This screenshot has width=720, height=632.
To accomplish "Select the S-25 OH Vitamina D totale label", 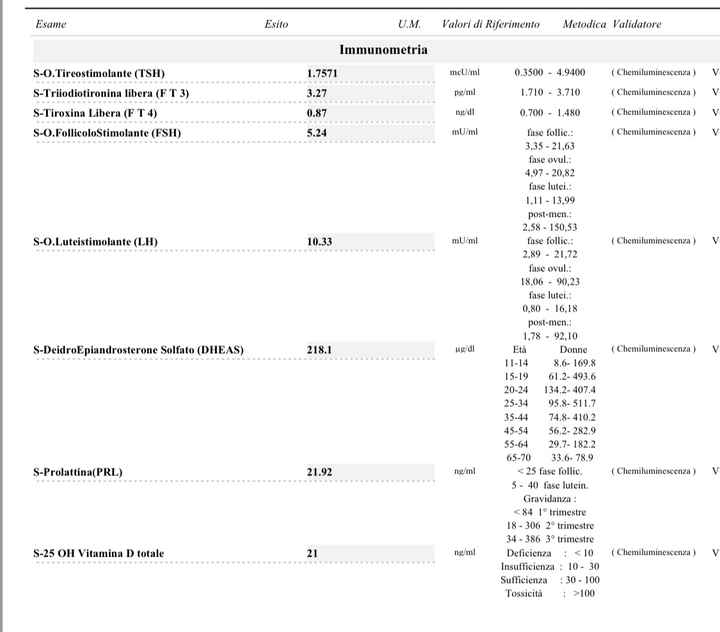I will (x=99, y=553).
